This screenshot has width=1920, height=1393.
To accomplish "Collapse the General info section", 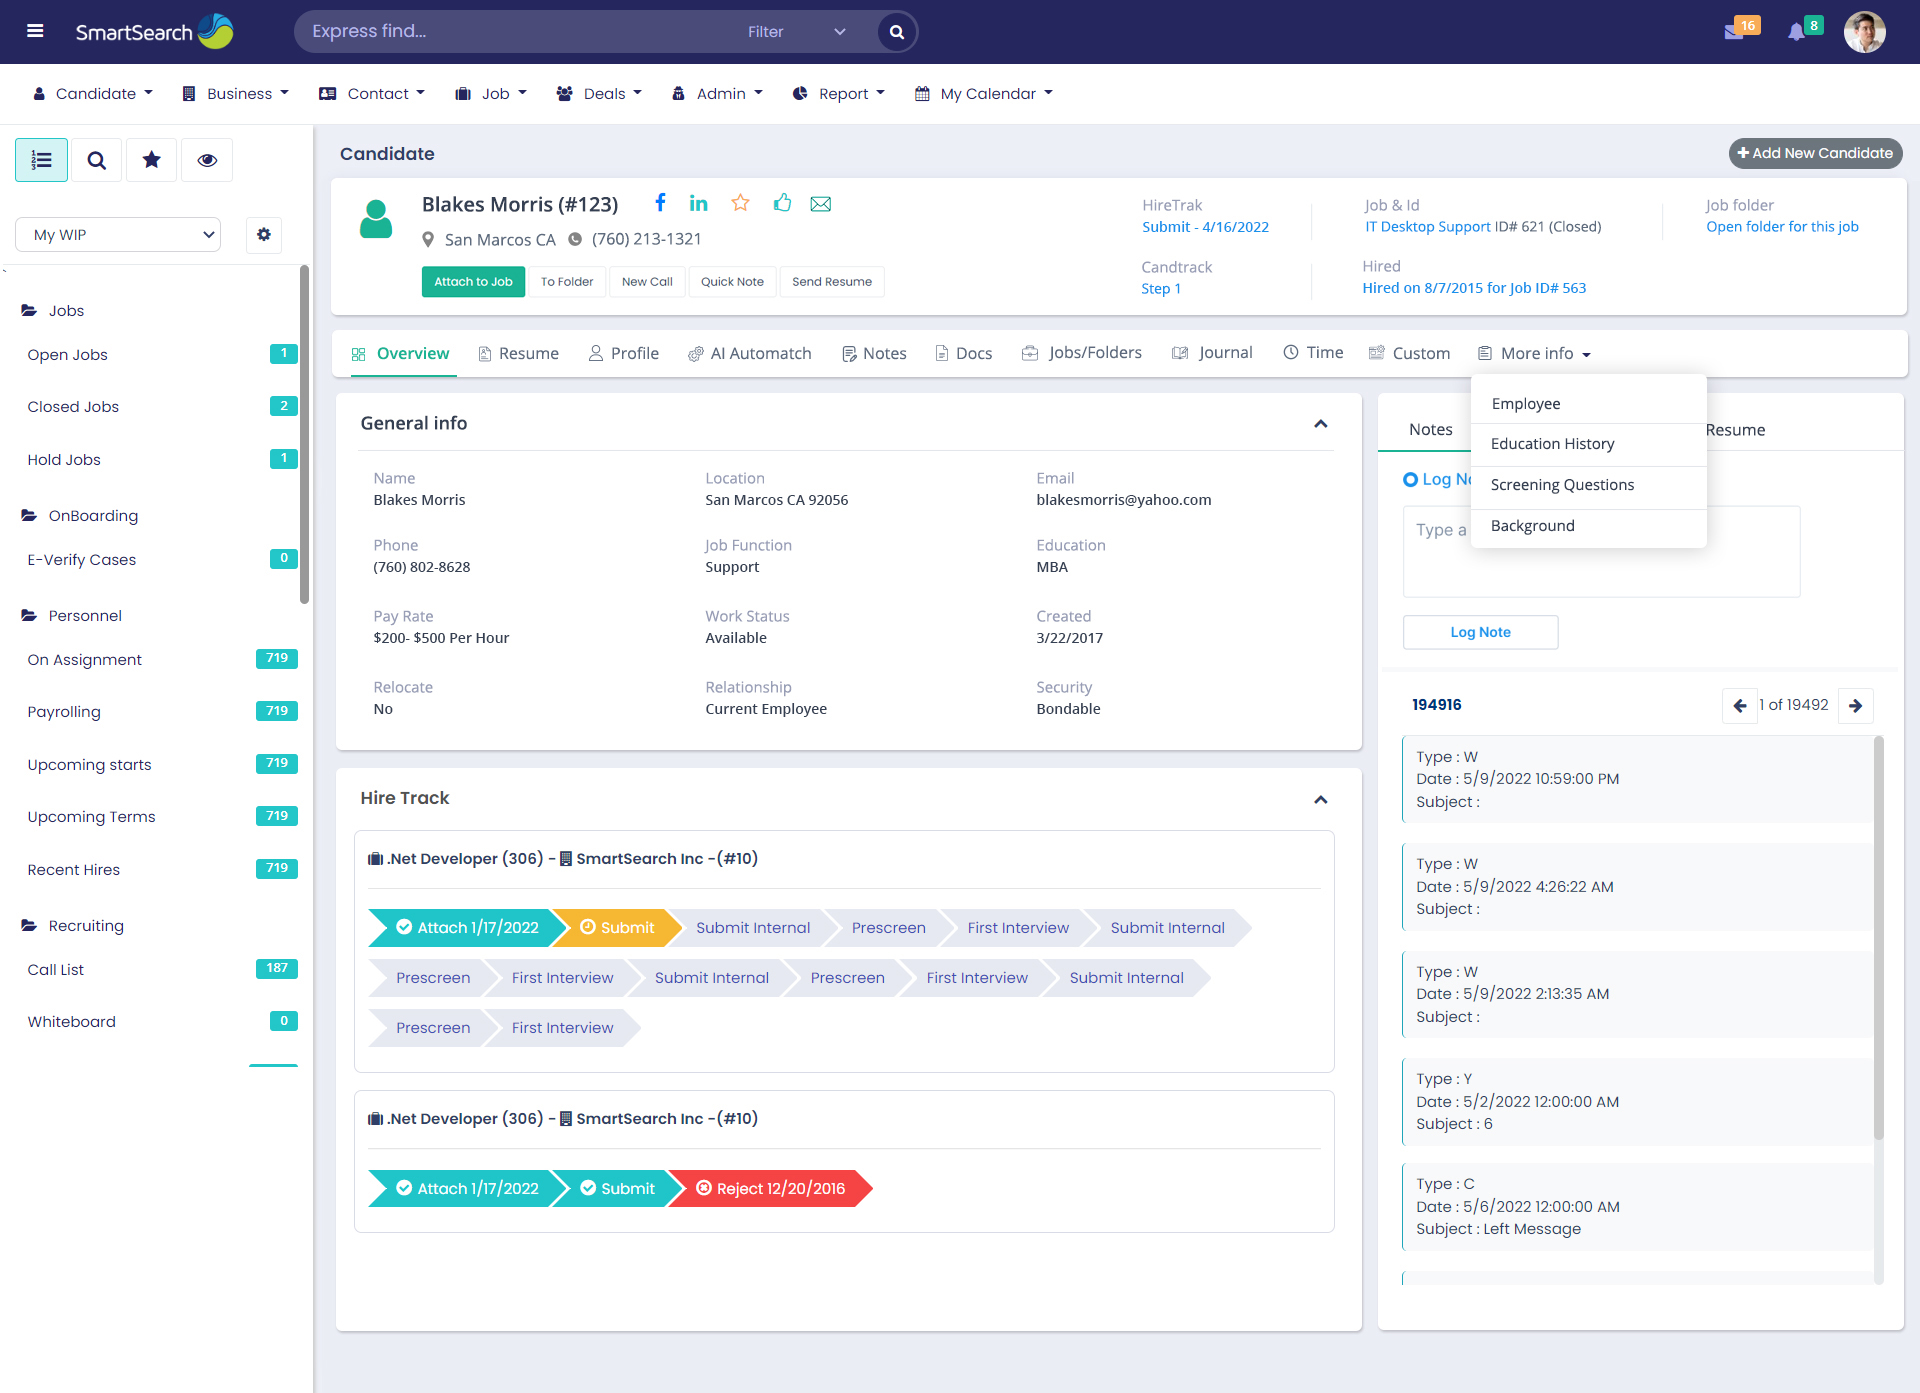I will (1320, 424).
